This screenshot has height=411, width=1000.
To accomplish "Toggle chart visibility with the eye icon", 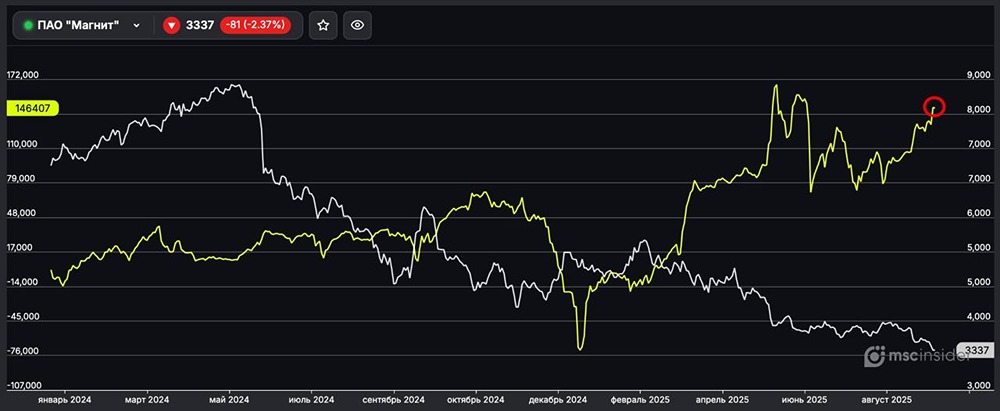I will pyautogui.click(x=358, y=26).
